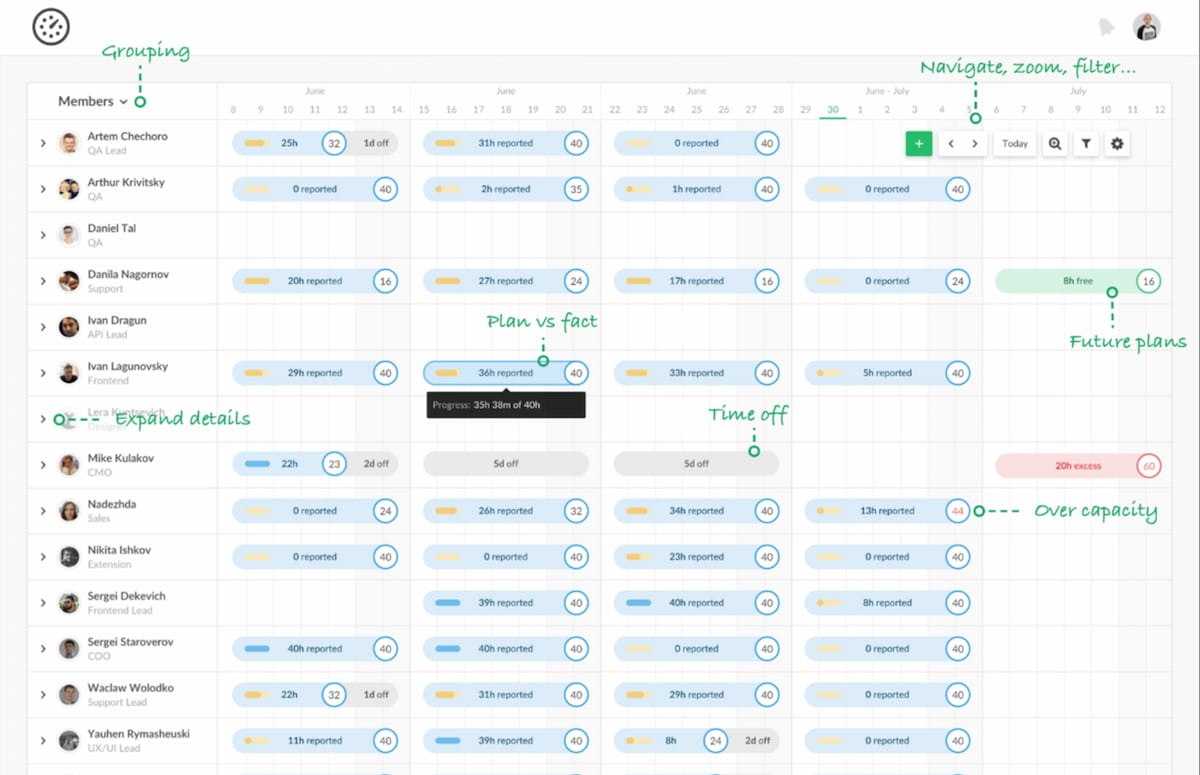
Task: Click Nadezhda's over-capacity 44 badge
Action: point(958,510)
